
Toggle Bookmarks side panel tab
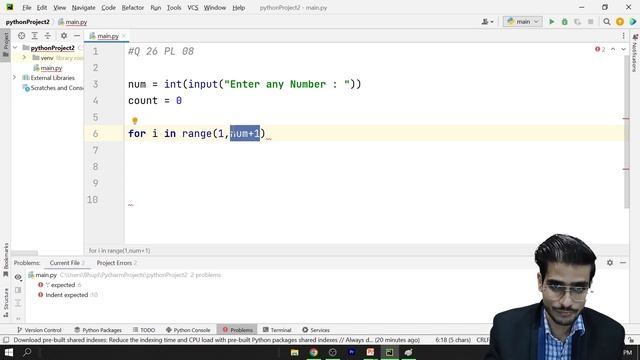click(x=6, y=260)
